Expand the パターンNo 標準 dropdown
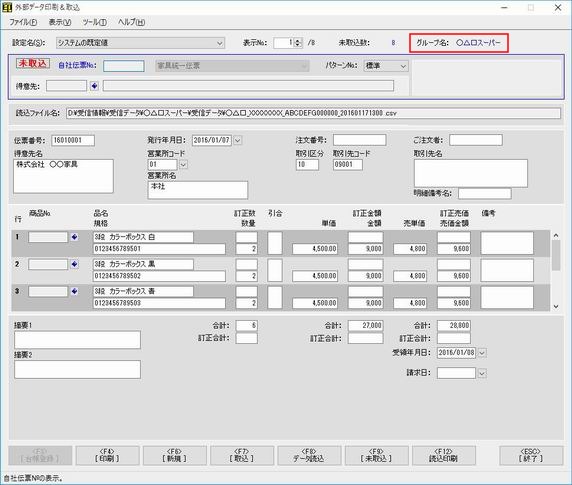The height and width of the screenshot is (485, 572). coord(403,66)
